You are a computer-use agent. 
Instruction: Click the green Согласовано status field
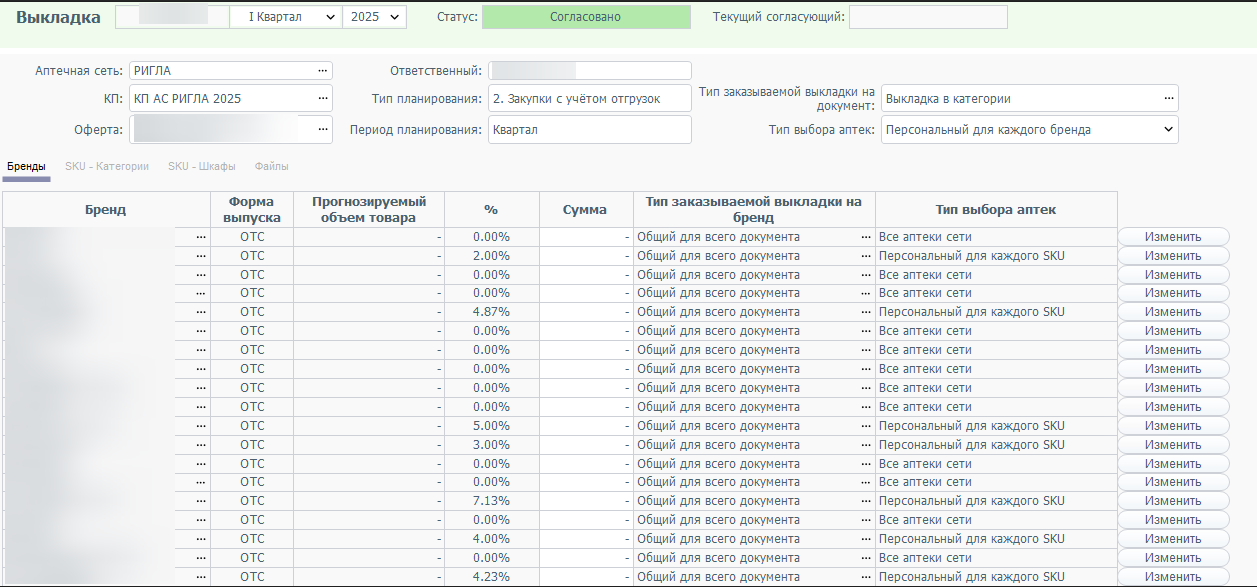tap(586, 17)
